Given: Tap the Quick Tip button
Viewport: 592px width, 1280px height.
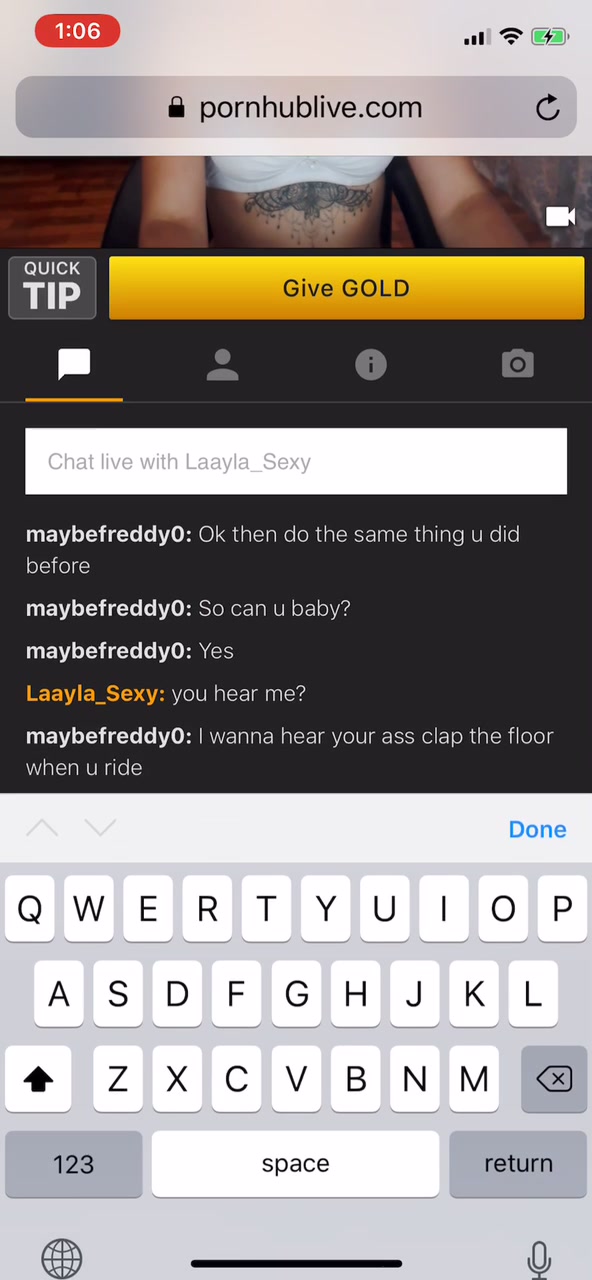Looking at the screenshot, I should click(x=52, y=288).
